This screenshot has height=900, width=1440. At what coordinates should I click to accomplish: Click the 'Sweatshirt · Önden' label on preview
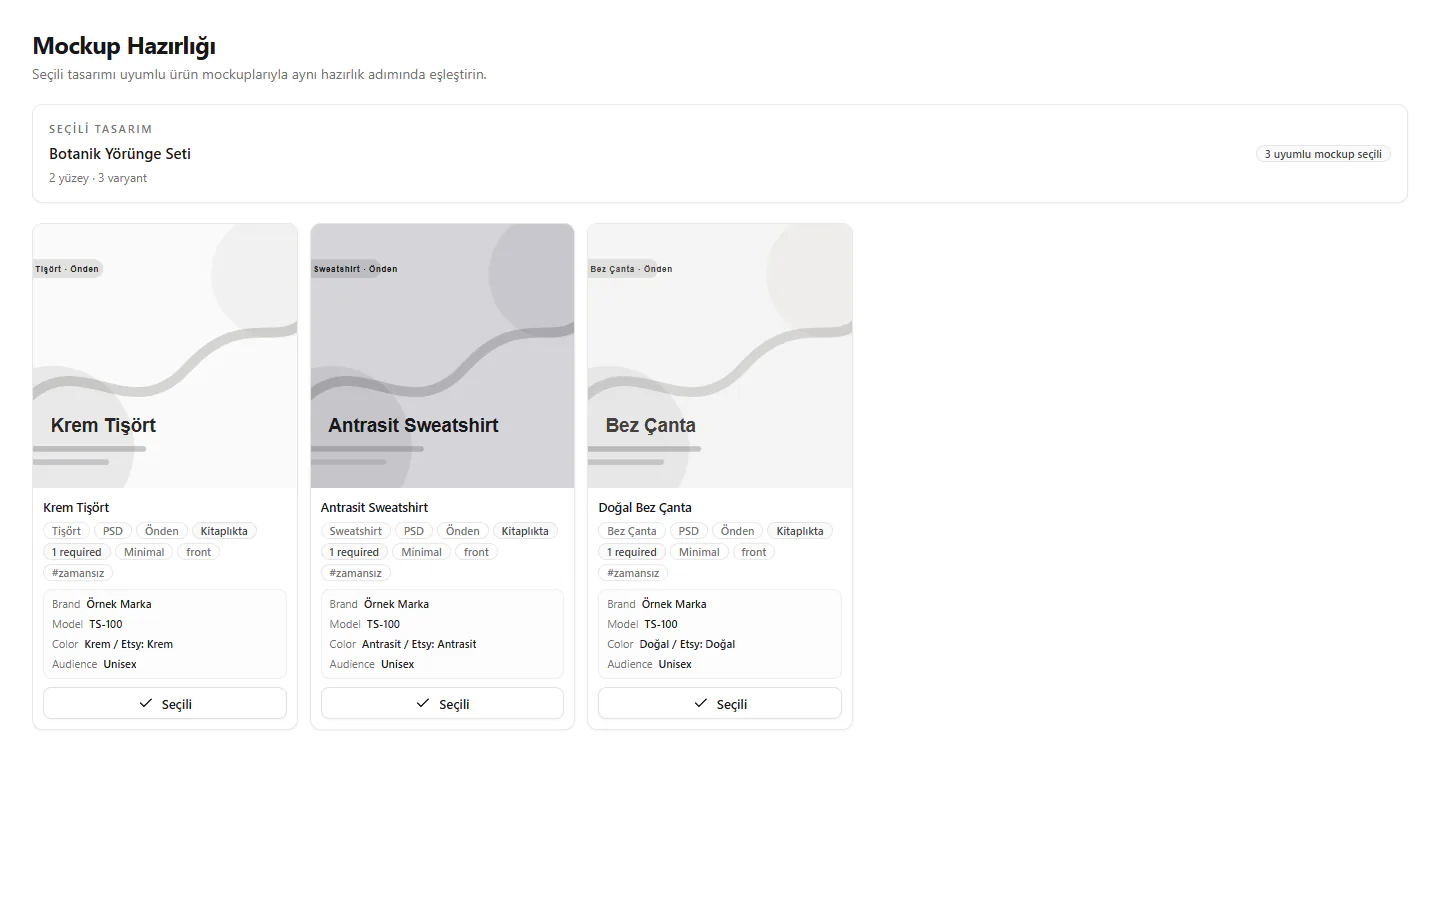point(355,269)
